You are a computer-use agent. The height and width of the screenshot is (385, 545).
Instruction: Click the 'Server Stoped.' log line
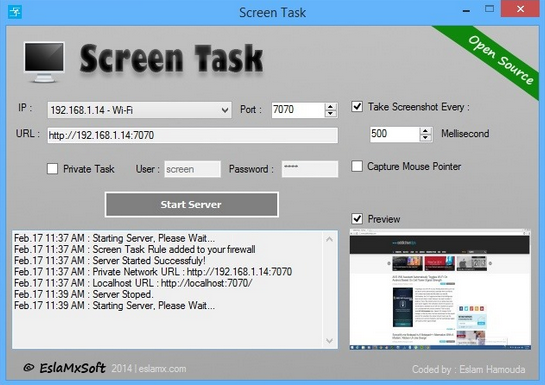pos(83,294)
